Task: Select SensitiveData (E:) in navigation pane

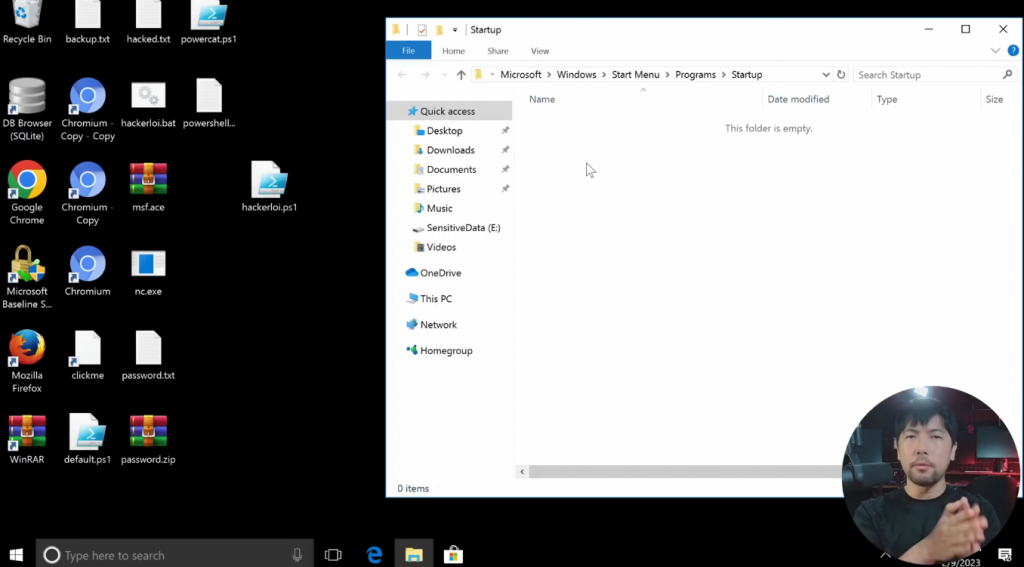Action: (x=463, y=228)
